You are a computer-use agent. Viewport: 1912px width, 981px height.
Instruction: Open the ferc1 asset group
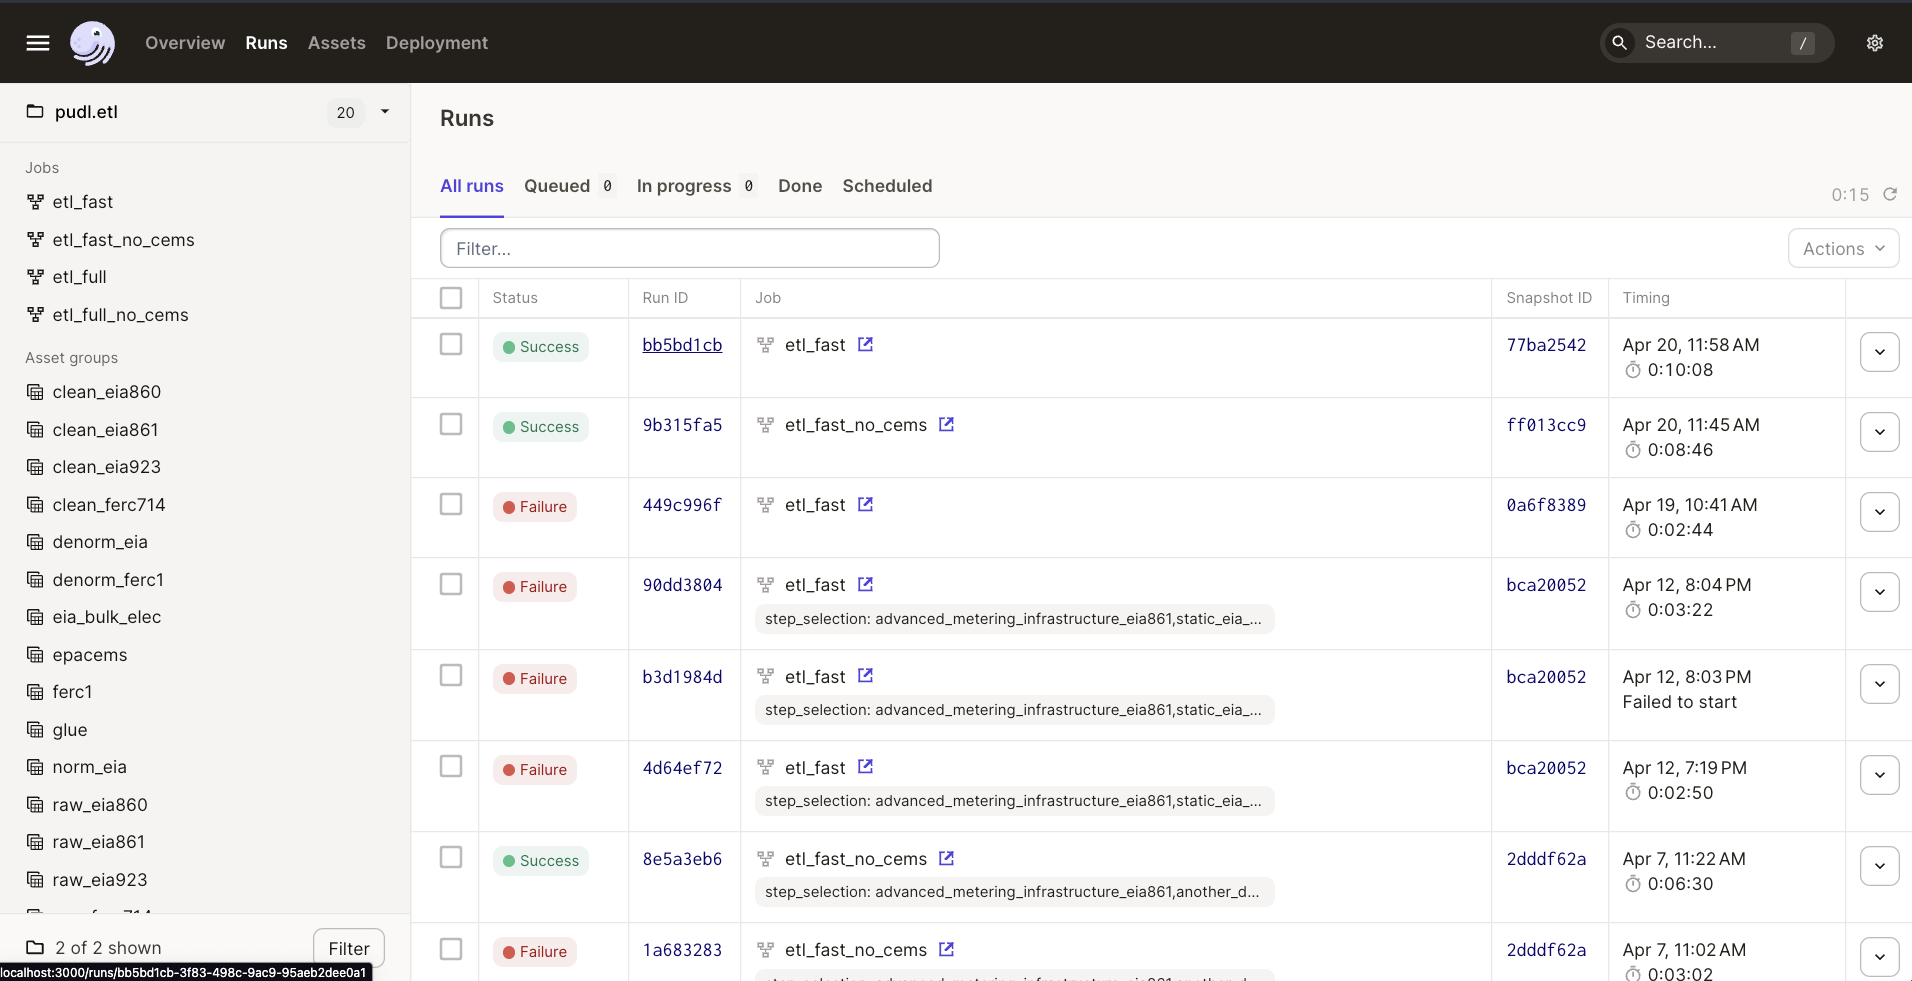[72, 692]
